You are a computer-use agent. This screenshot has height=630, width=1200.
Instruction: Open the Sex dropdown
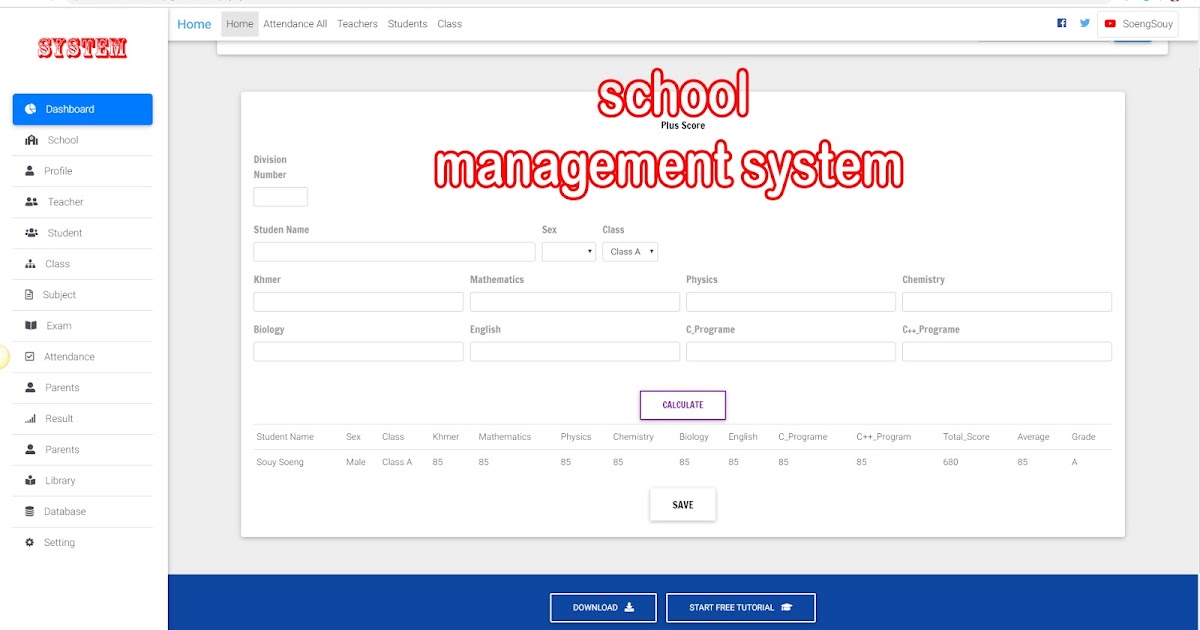pyautogui.click(x=569, y=252)
